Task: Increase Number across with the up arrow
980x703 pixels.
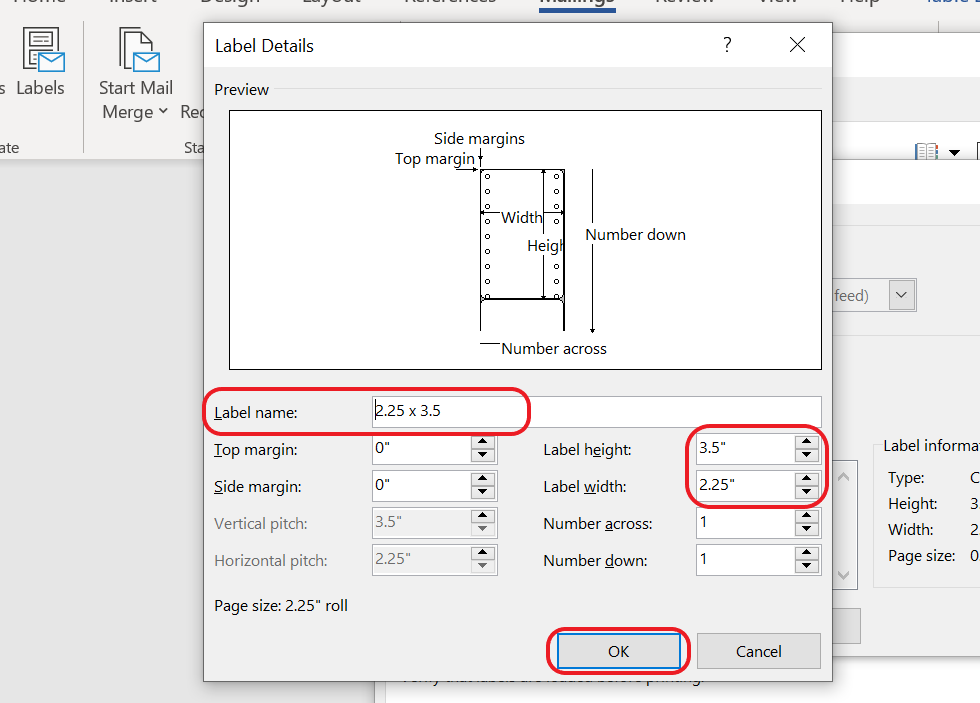Action: click(x=807, y=516)
